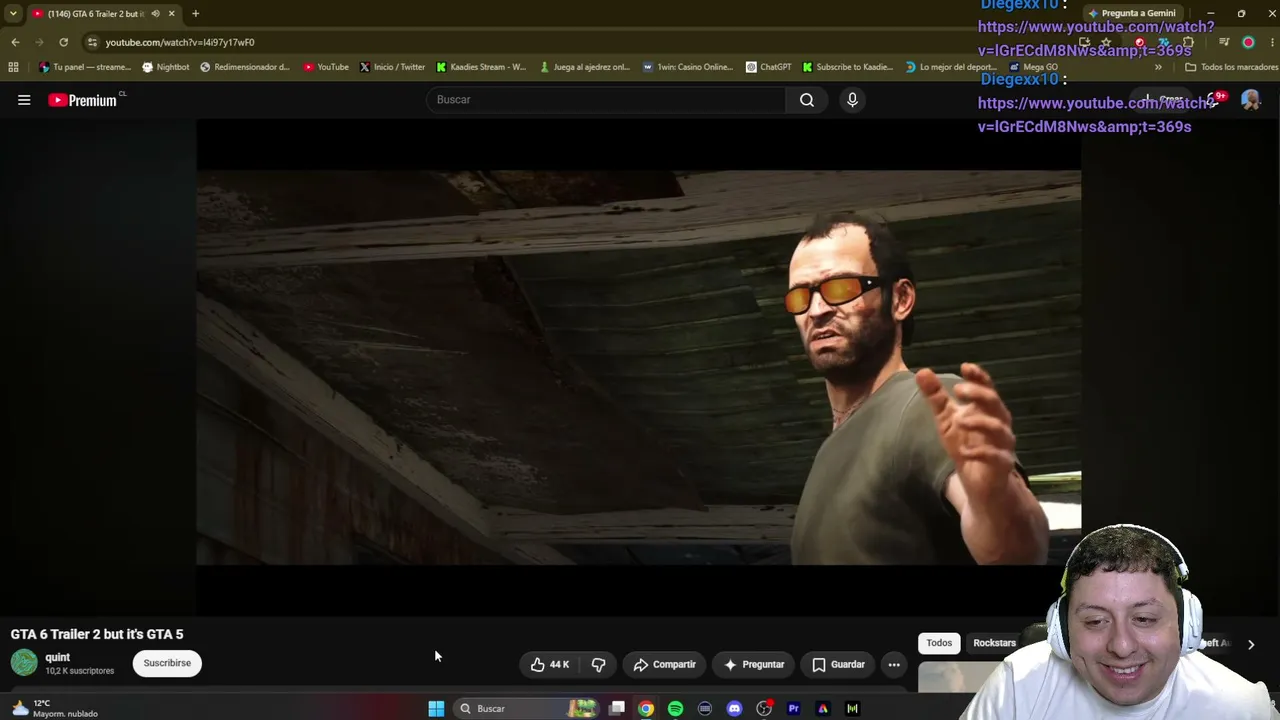Select the Todos filter chip

coord(939,643)
